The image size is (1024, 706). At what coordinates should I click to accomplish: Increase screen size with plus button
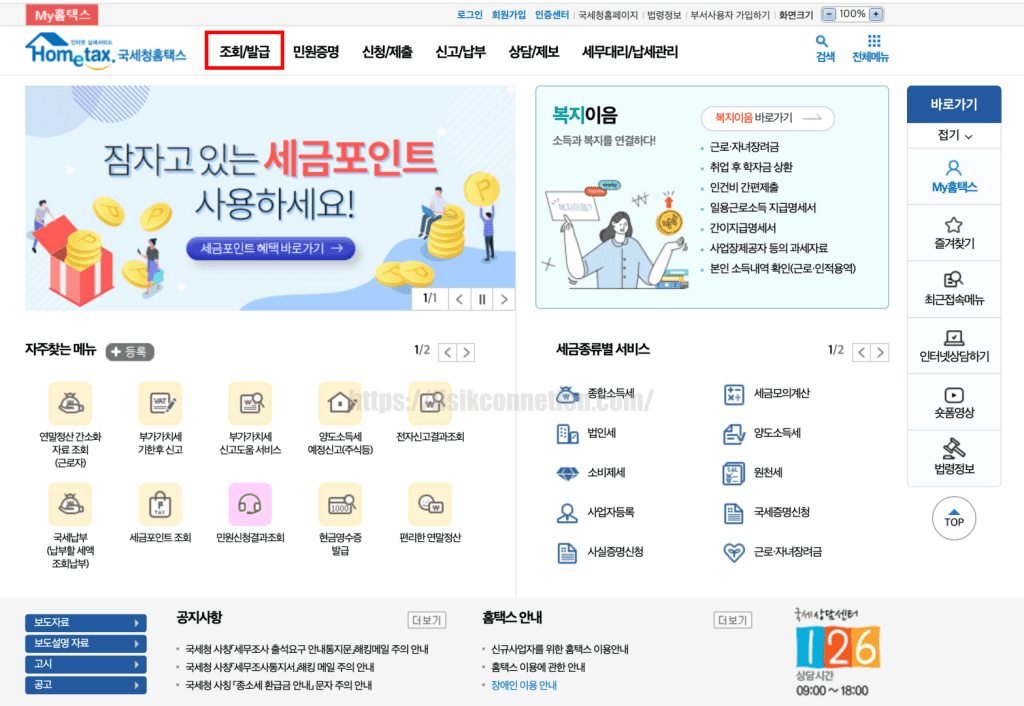876,14
